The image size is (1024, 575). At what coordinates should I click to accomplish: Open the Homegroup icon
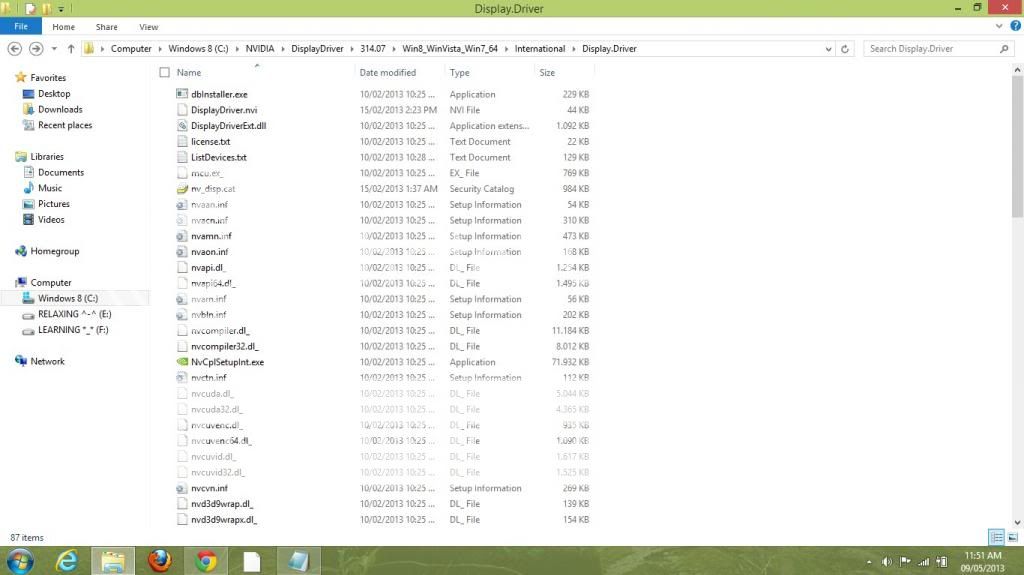[x=21, y=251]
